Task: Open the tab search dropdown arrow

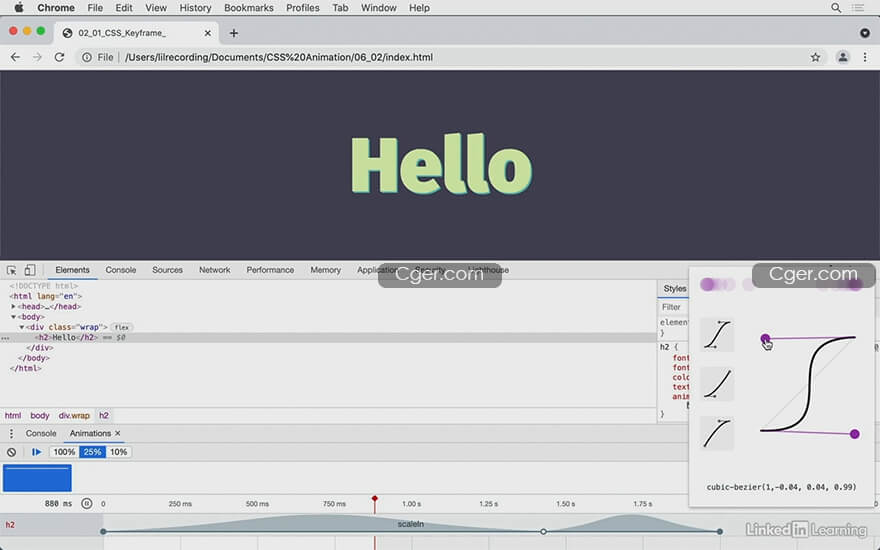Action: click(865, 33)
